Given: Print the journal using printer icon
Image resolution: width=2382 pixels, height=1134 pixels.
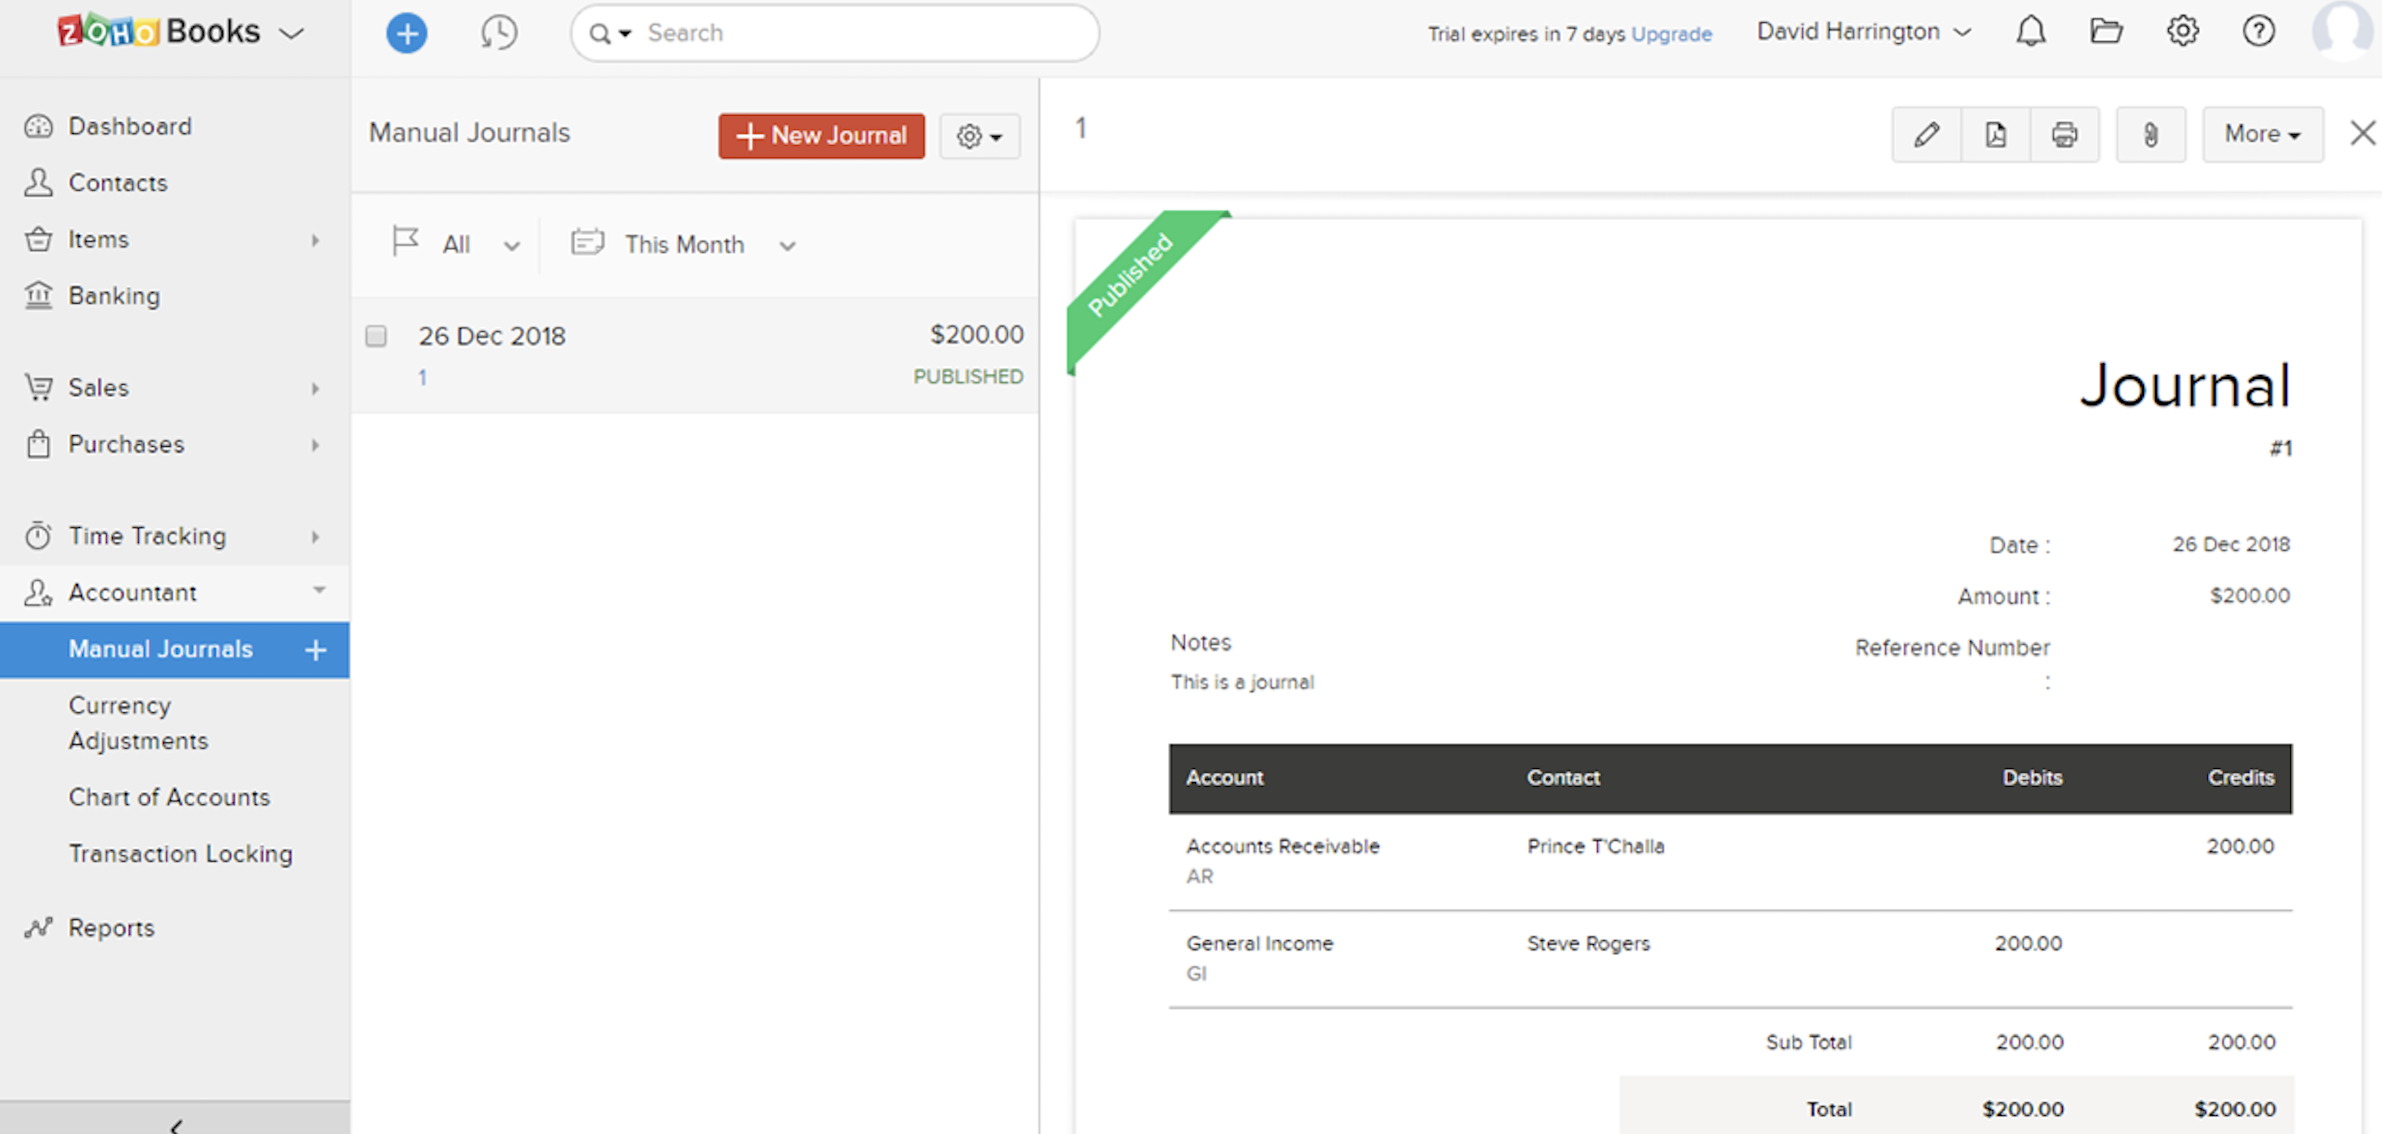Looking at the screenshot, I should point(2064,134).
